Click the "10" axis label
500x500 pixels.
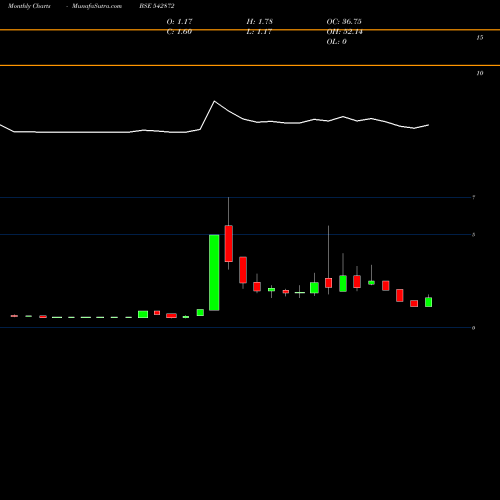(x=480, y=73)
